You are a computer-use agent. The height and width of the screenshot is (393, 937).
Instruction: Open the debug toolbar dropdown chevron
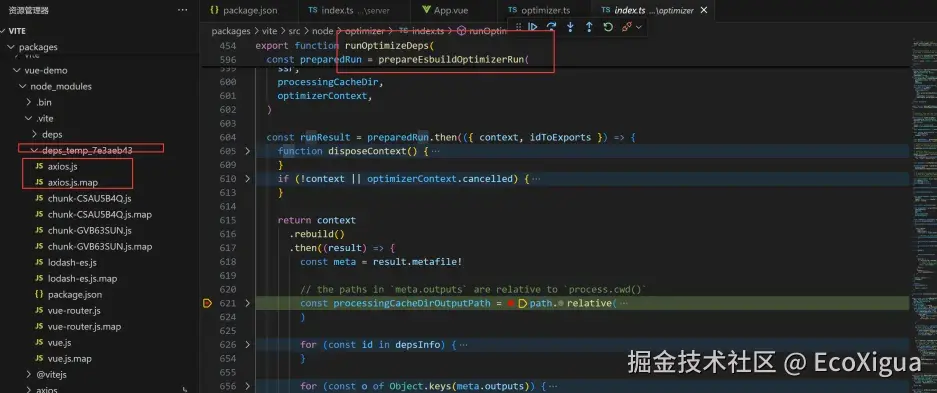click(639, 27)
